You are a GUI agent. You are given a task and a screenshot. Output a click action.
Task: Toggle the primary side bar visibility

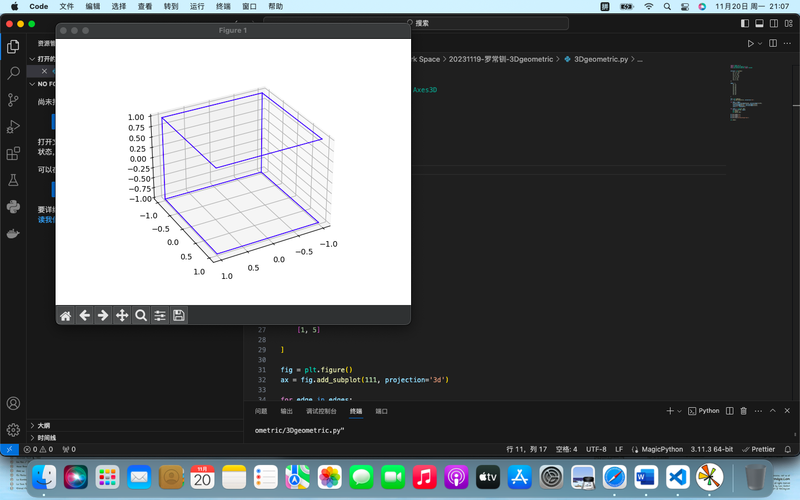click(x=745, y=23)
